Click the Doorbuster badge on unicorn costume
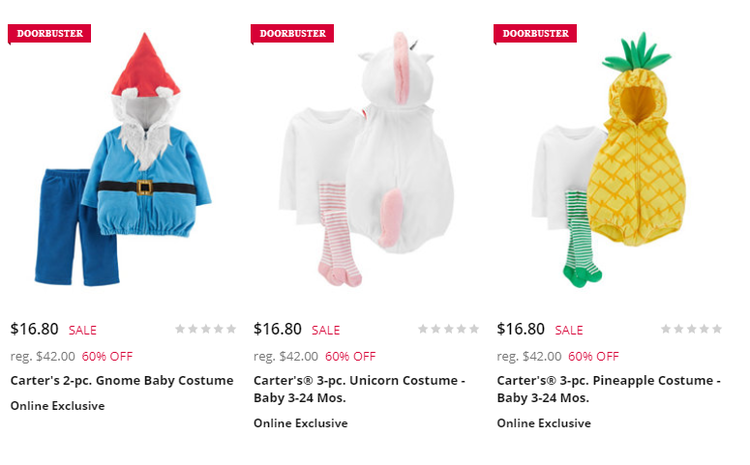Screen dimensions: 750x465 coord(293,33)
